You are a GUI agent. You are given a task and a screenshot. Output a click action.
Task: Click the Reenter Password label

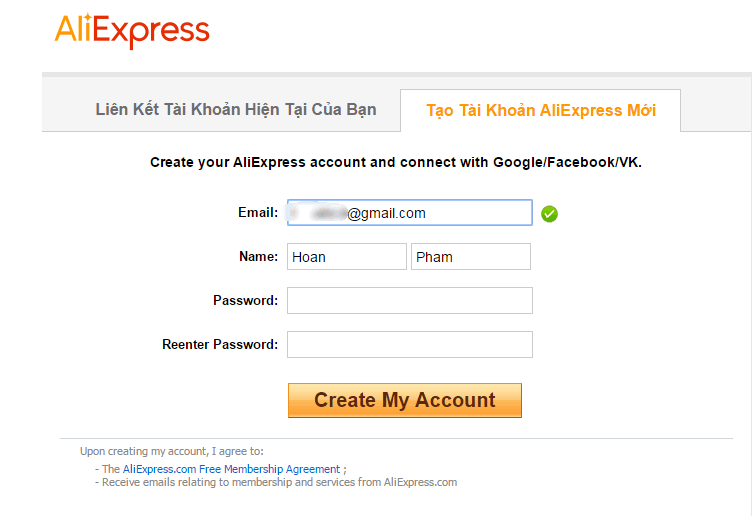[220, 345]
